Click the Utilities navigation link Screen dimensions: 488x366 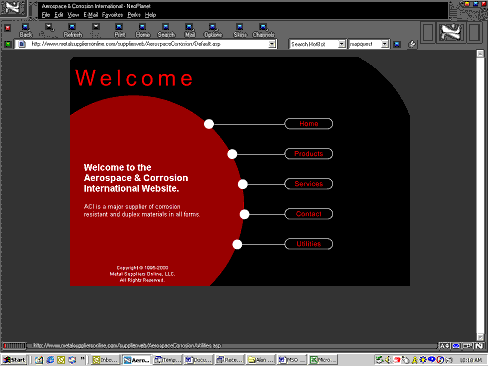pos(309,244)
